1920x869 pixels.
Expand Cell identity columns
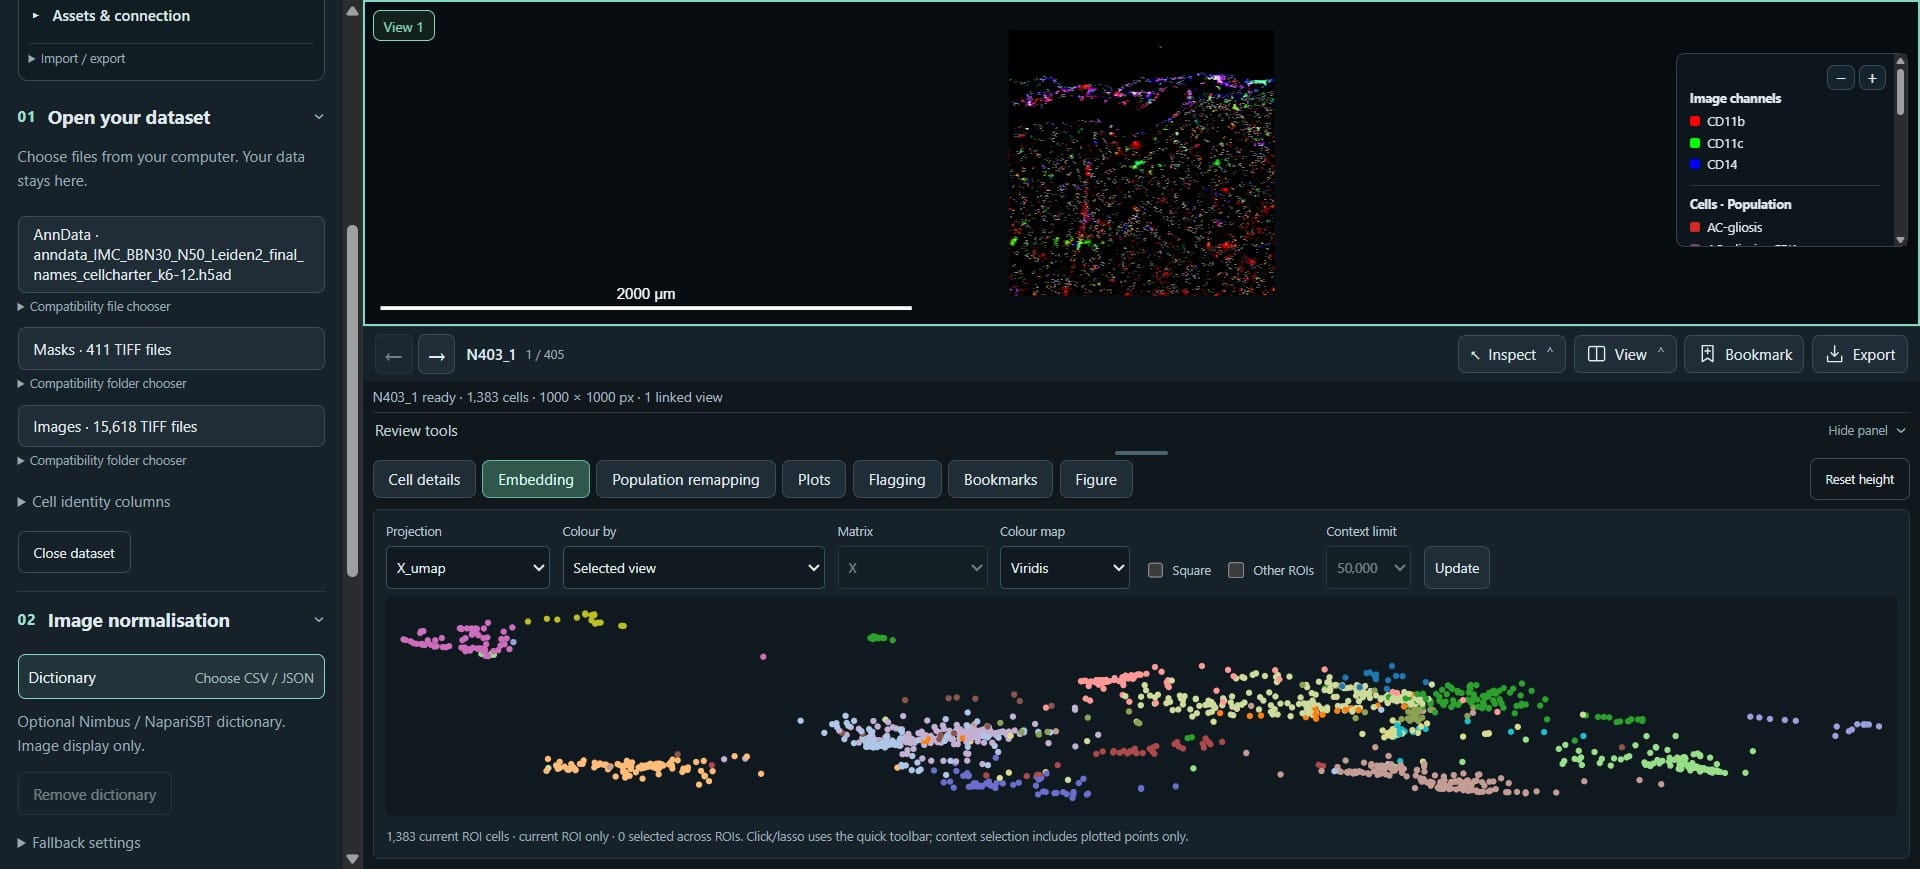click(x=94, y=502)
